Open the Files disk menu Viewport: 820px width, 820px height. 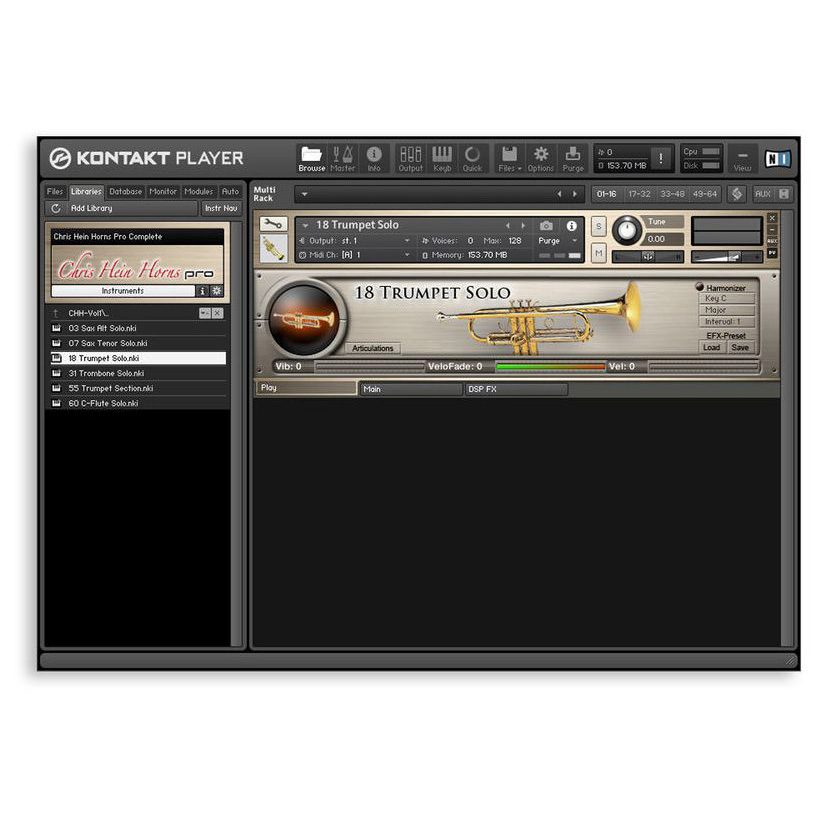click(x=510, y=158)
